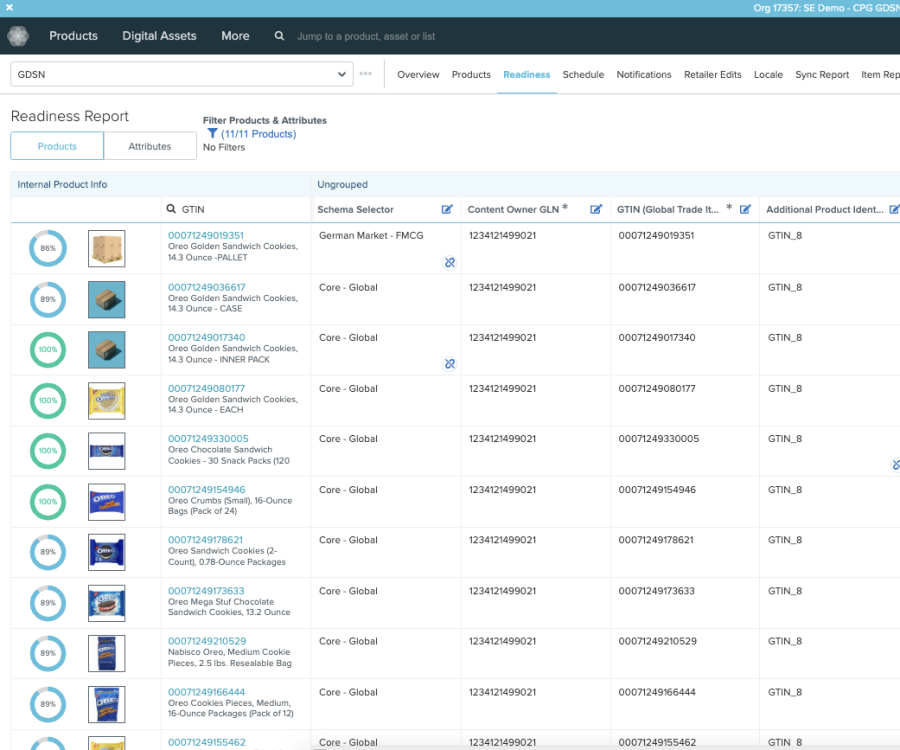This screenshot has height=750, width=900.
Task: Switch to the Overview tab
Action: tap(418, 75)
